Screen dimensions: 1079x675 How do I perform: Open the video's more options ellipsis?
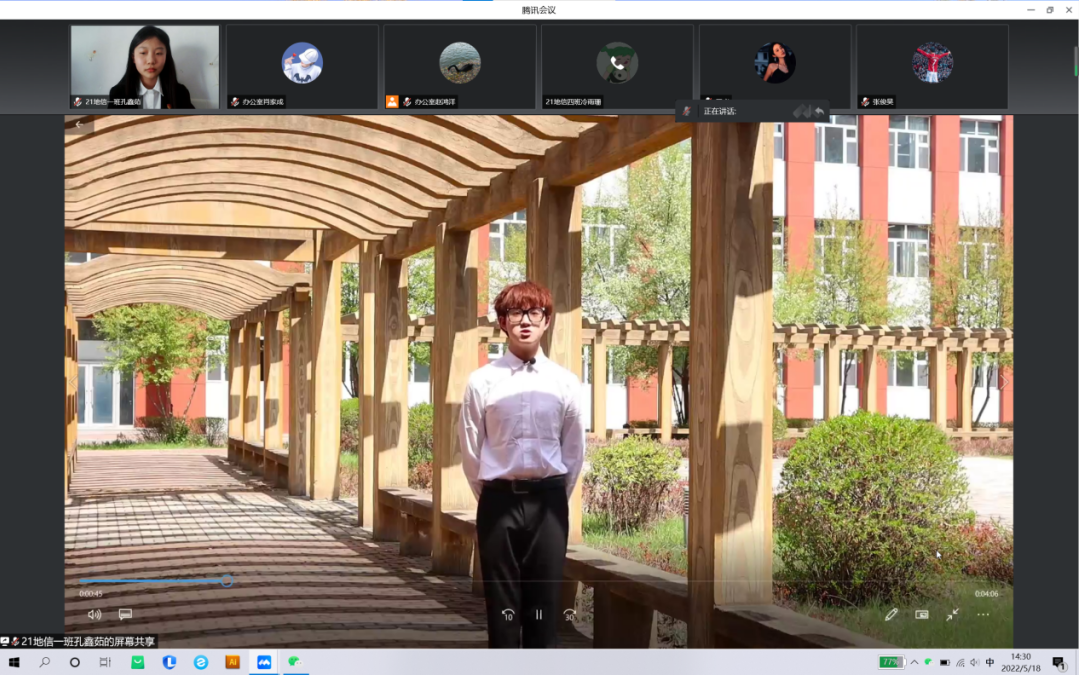[983, 614]
